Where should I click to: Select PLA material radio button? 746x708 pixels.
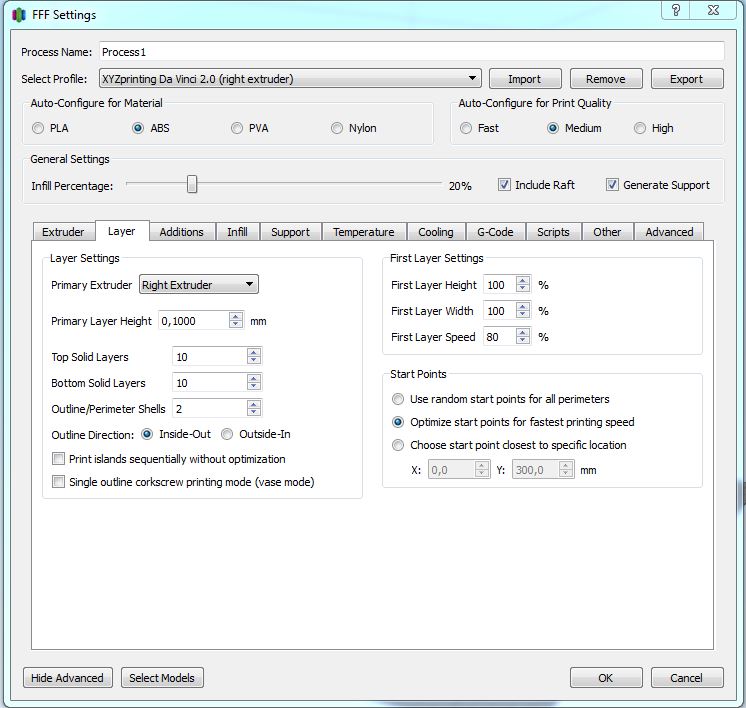[38, 128]
